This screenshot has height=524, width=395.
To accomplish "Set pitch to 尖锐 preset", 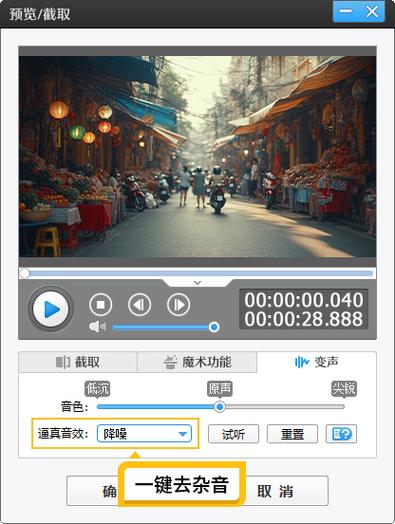I will tap(344, 389).
